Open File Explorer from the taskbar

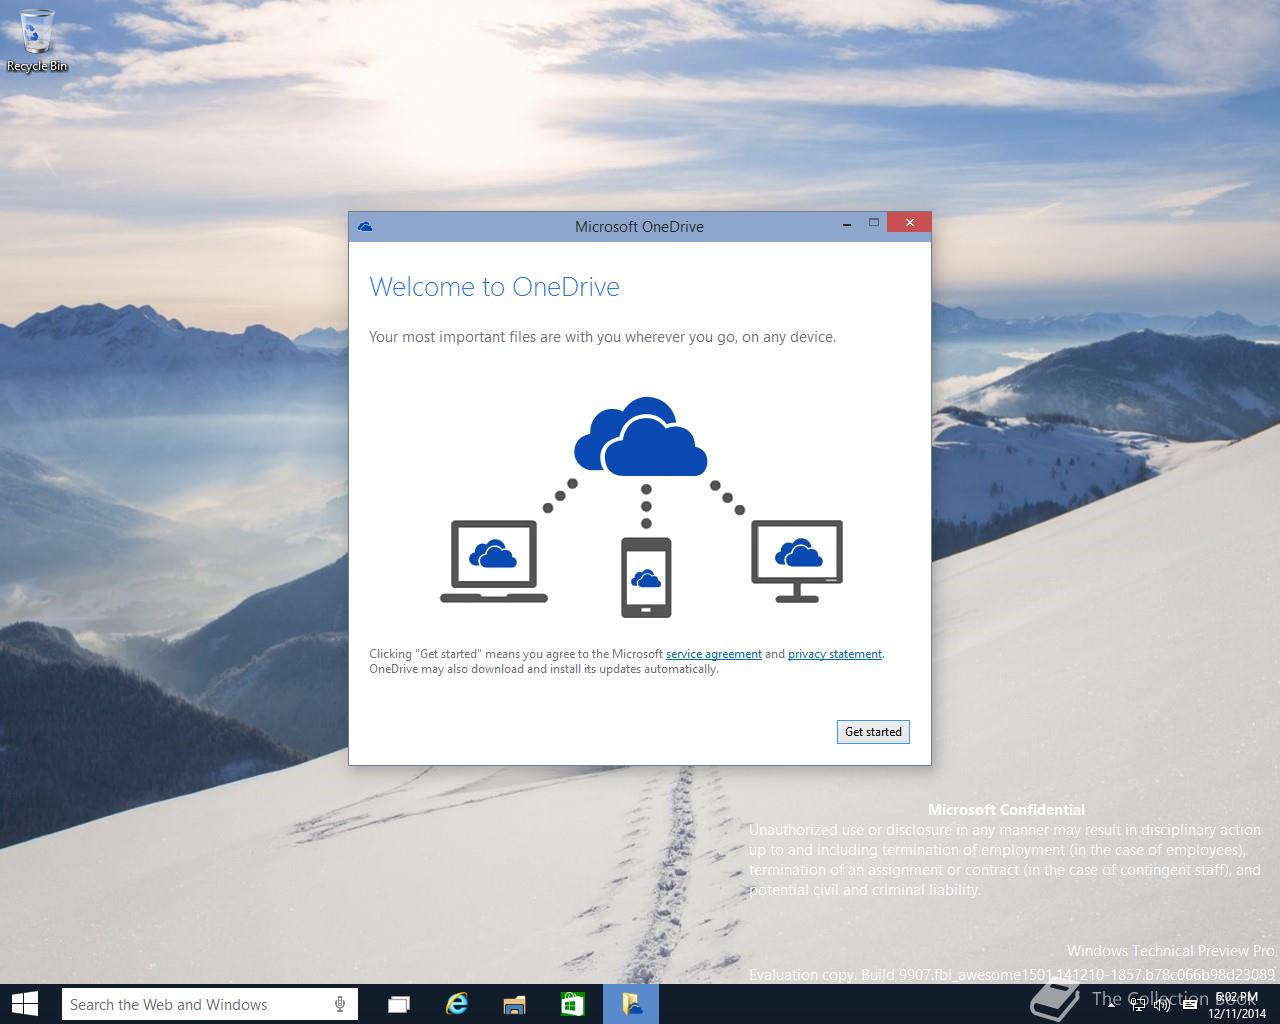click(514, 1004)
